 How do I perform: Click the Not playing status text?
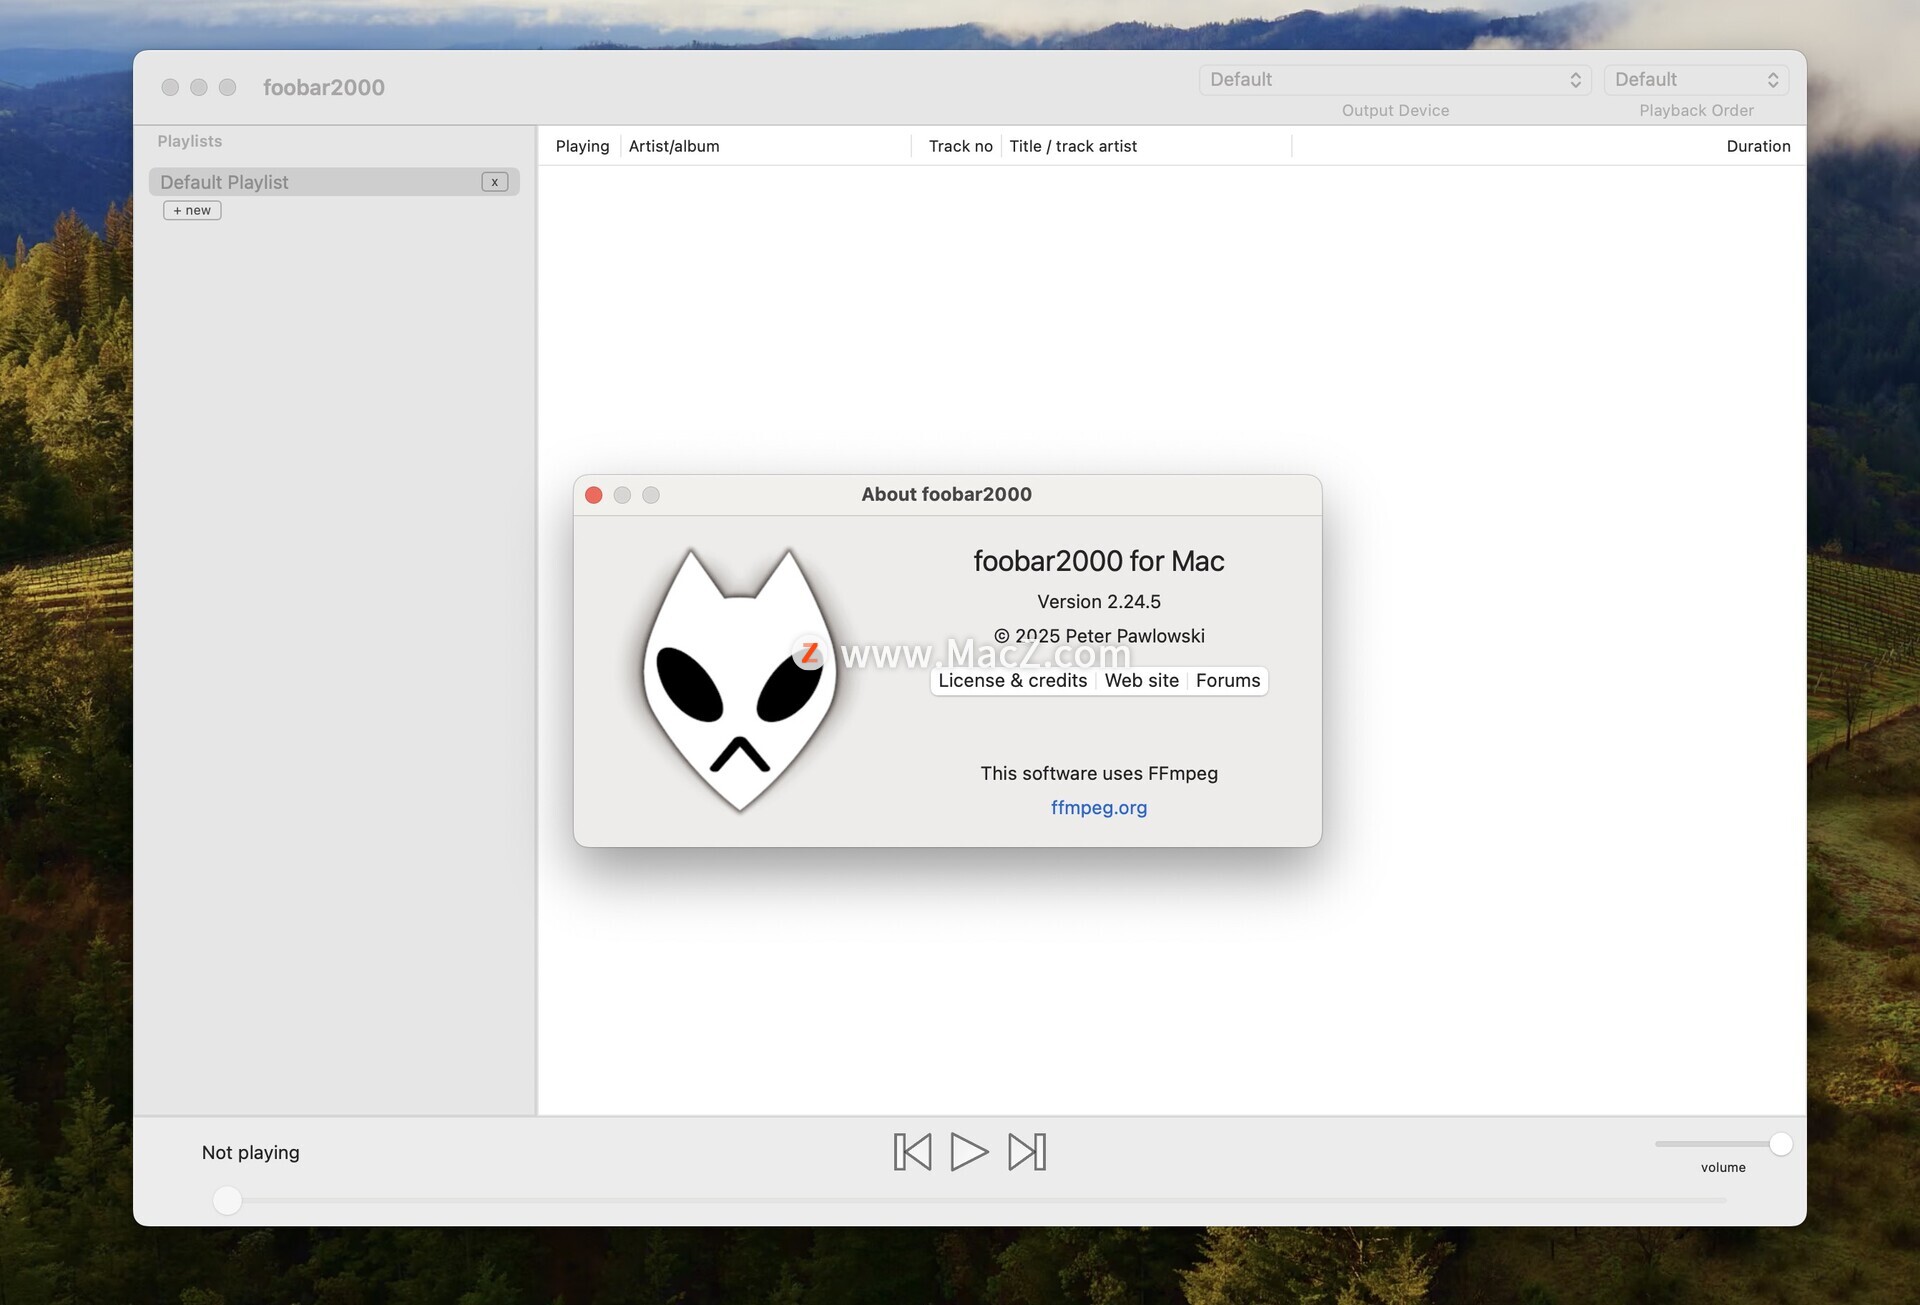250,1153
